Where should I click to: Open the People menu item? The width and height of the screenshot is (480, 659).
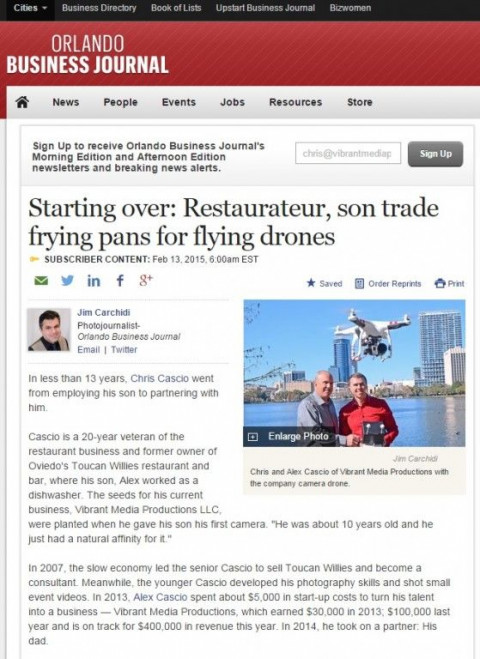pos(121,102)
